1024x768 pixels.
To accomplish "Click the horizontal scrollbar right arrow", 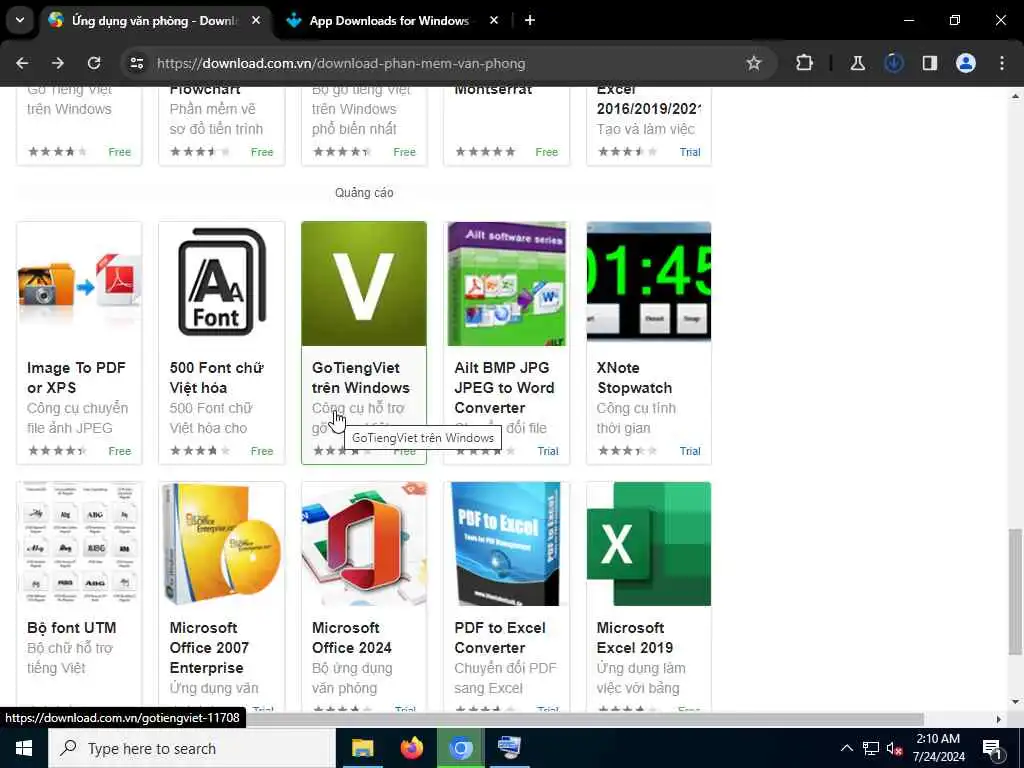I will (999, 719).
